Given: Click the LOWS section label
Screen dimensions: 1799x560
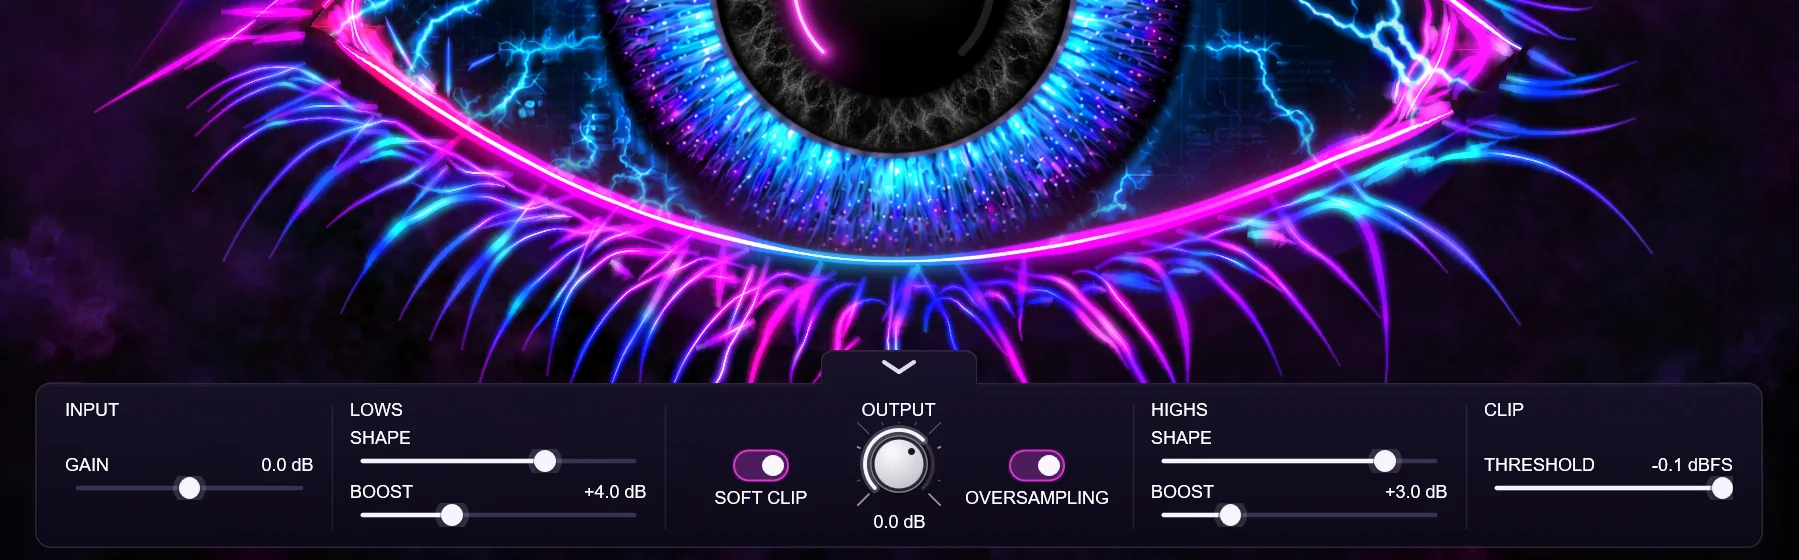Looking at the screenshot, I should [x=376, y=410].
